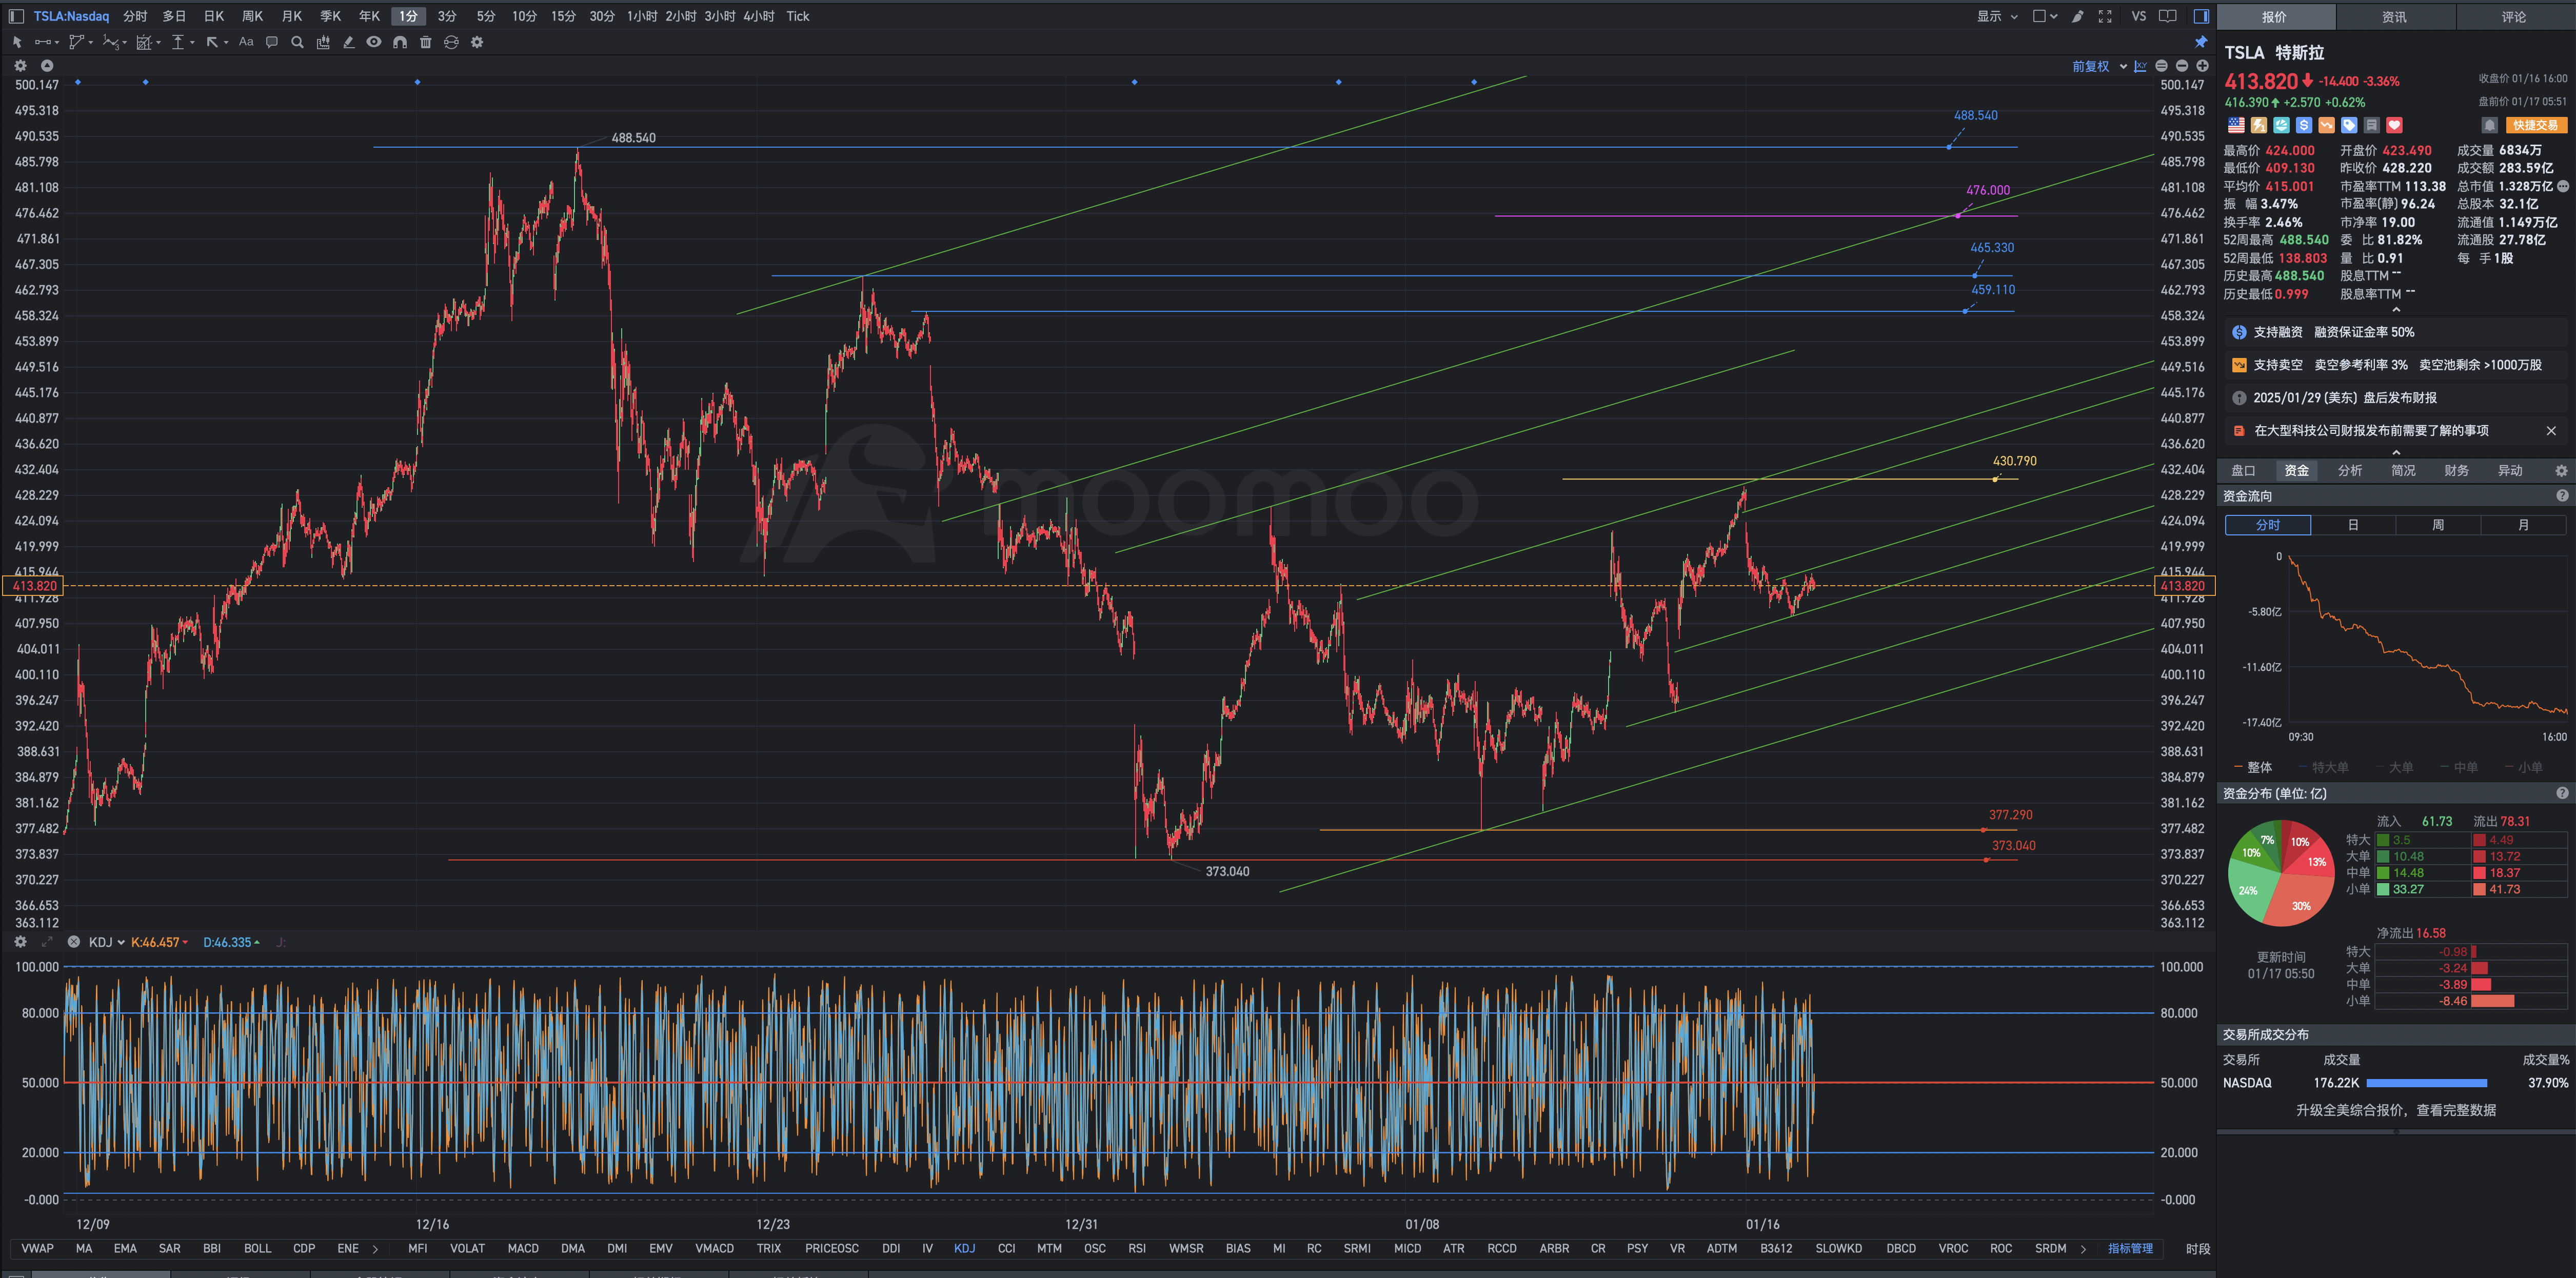Switch to 盘口 panel tab
Image resolution: width=2576 pixels, height=1278 pixels.
pos(2243,471)
